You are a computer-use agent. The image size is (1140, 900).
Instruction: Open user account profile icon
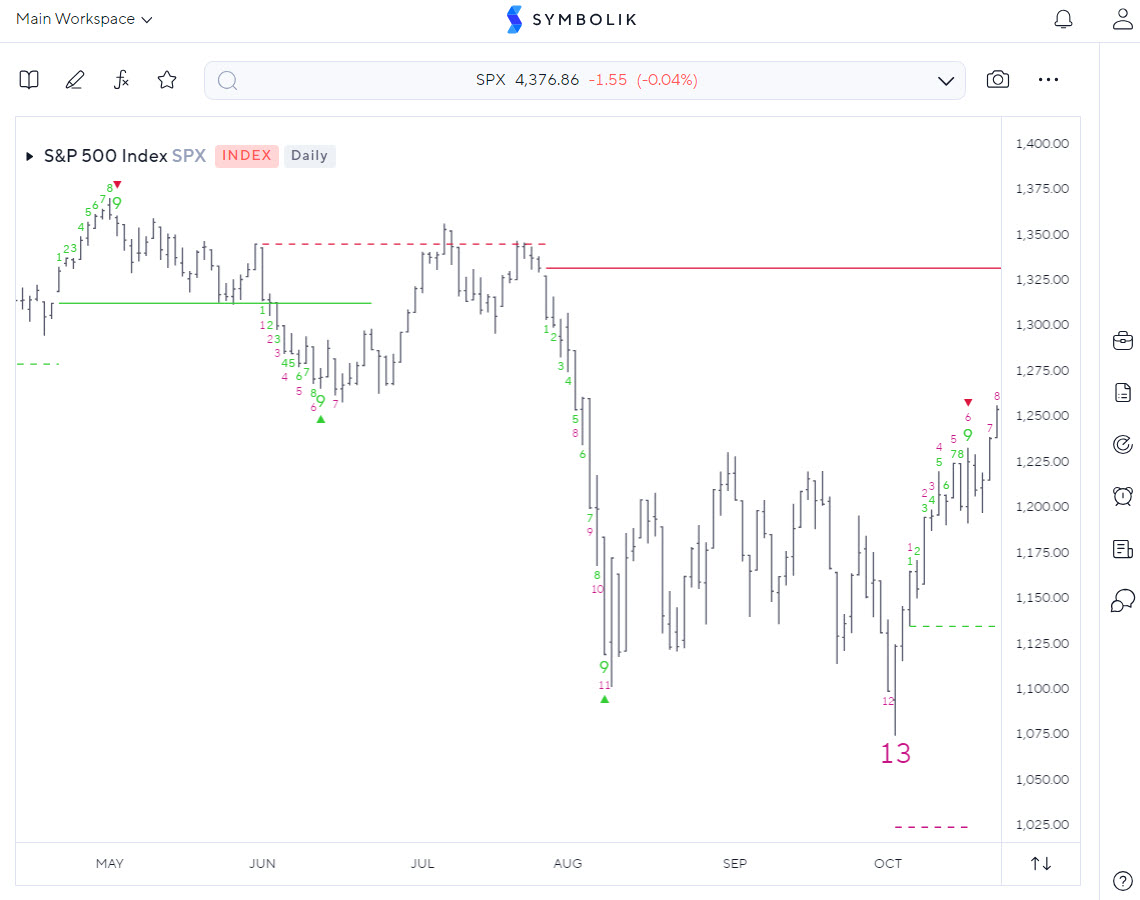pos(1122,19)
